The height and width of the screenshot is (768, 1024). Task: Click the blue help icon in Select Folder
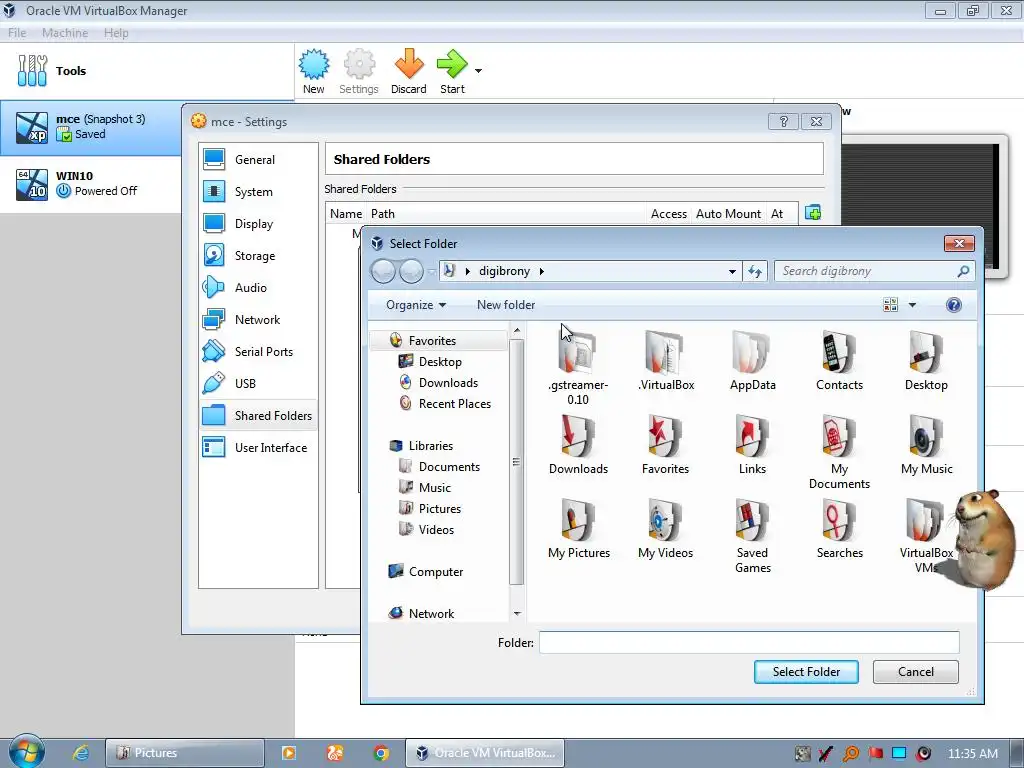click(953, 305)
